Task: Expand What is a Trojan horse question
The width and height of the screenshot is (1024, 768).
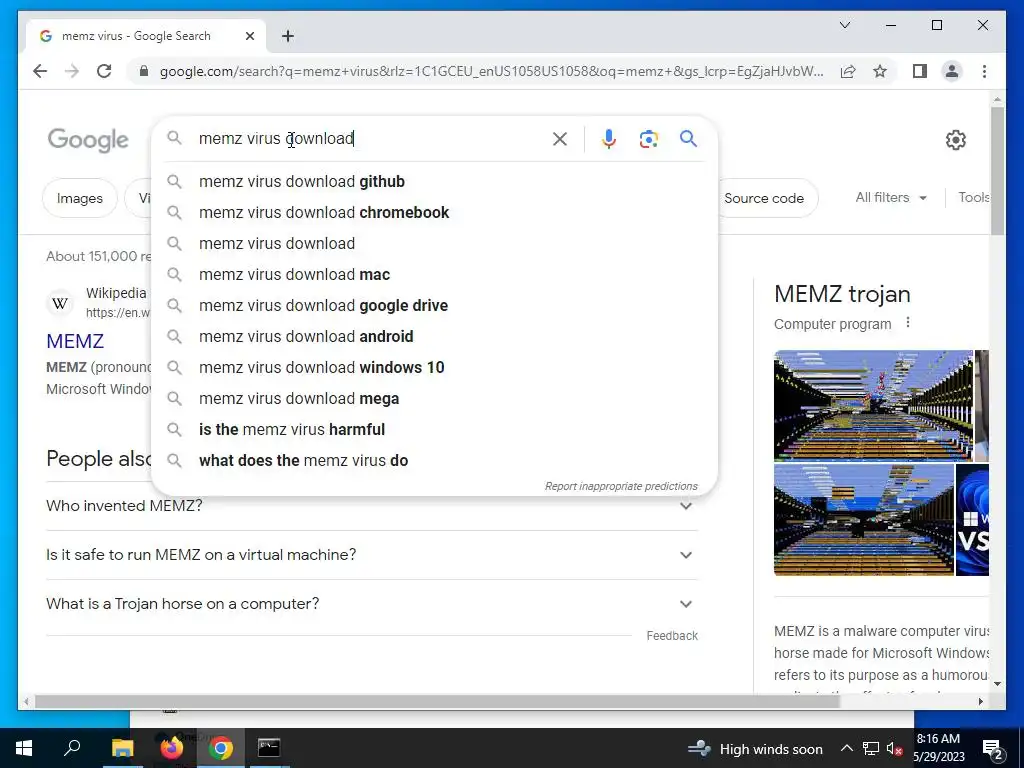Action: pyautogui.click(x=372, y=603)
